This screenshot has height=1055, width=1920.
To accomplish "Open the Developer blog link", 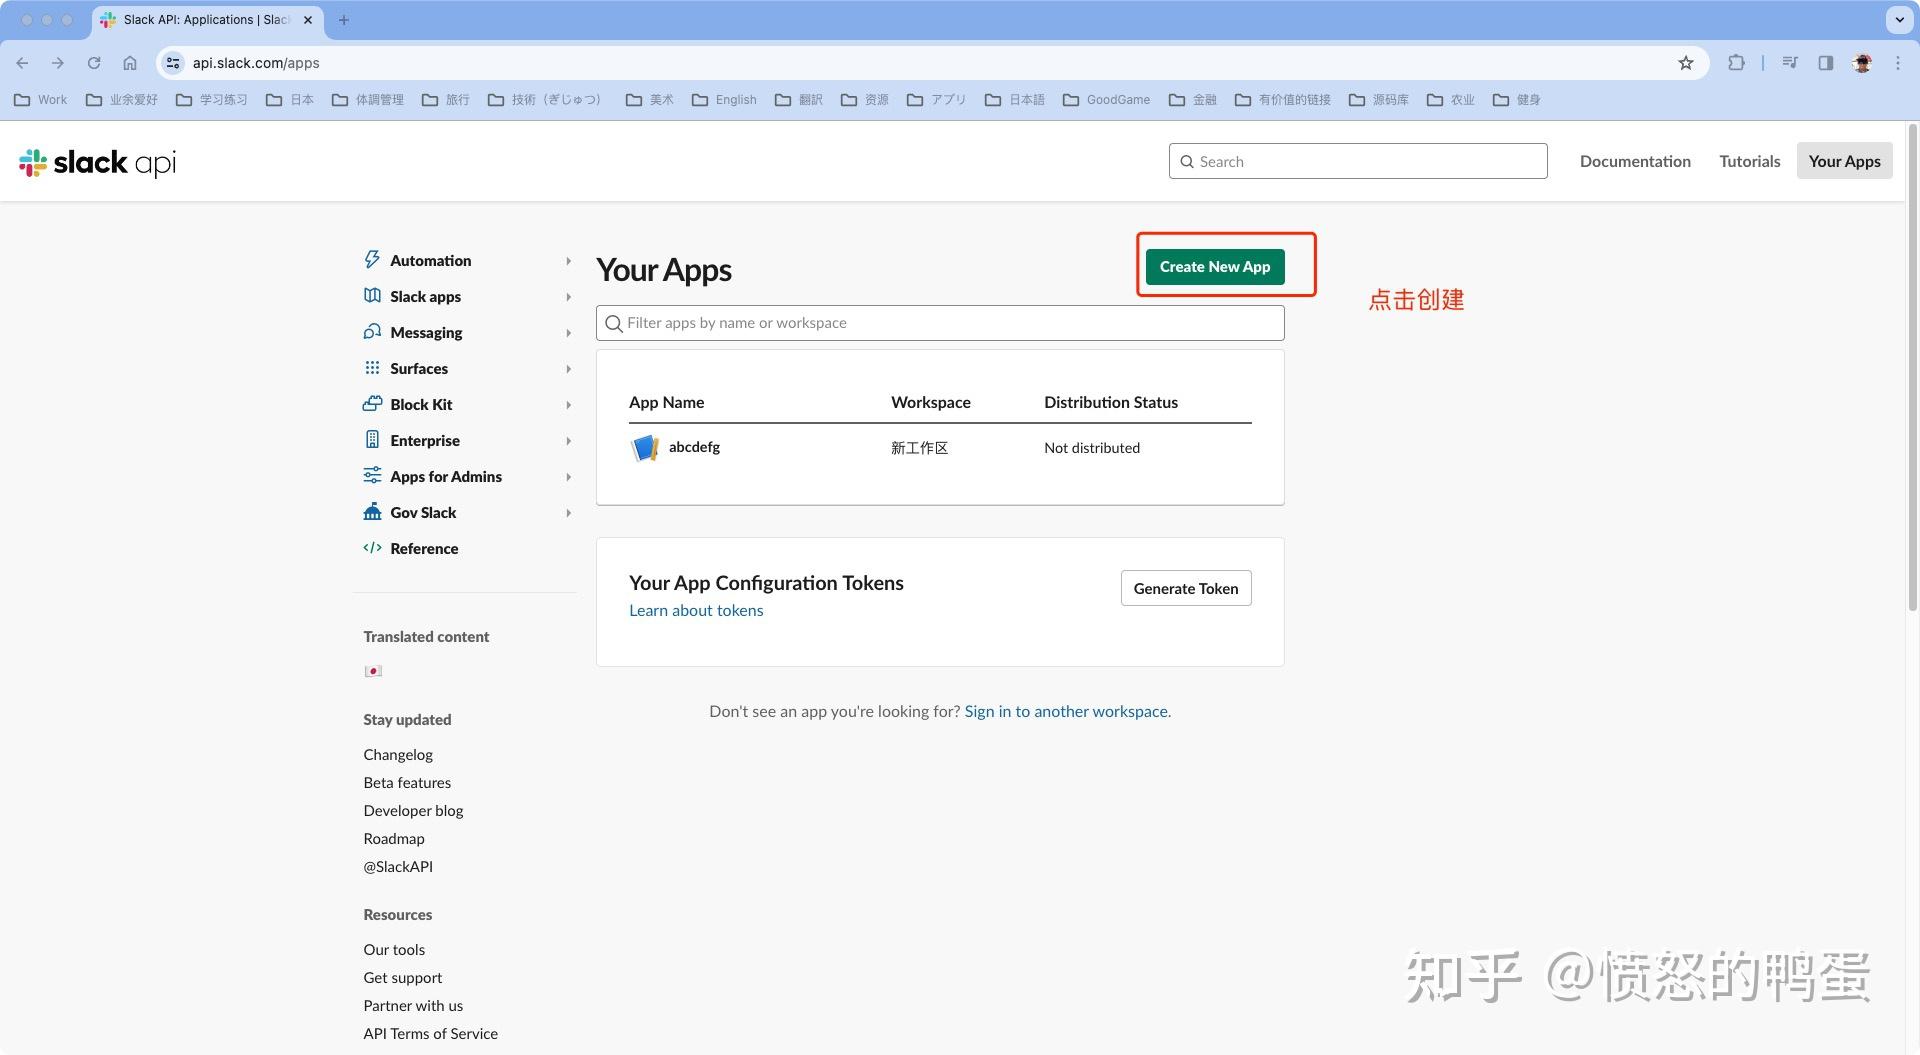I will (413, 810).
